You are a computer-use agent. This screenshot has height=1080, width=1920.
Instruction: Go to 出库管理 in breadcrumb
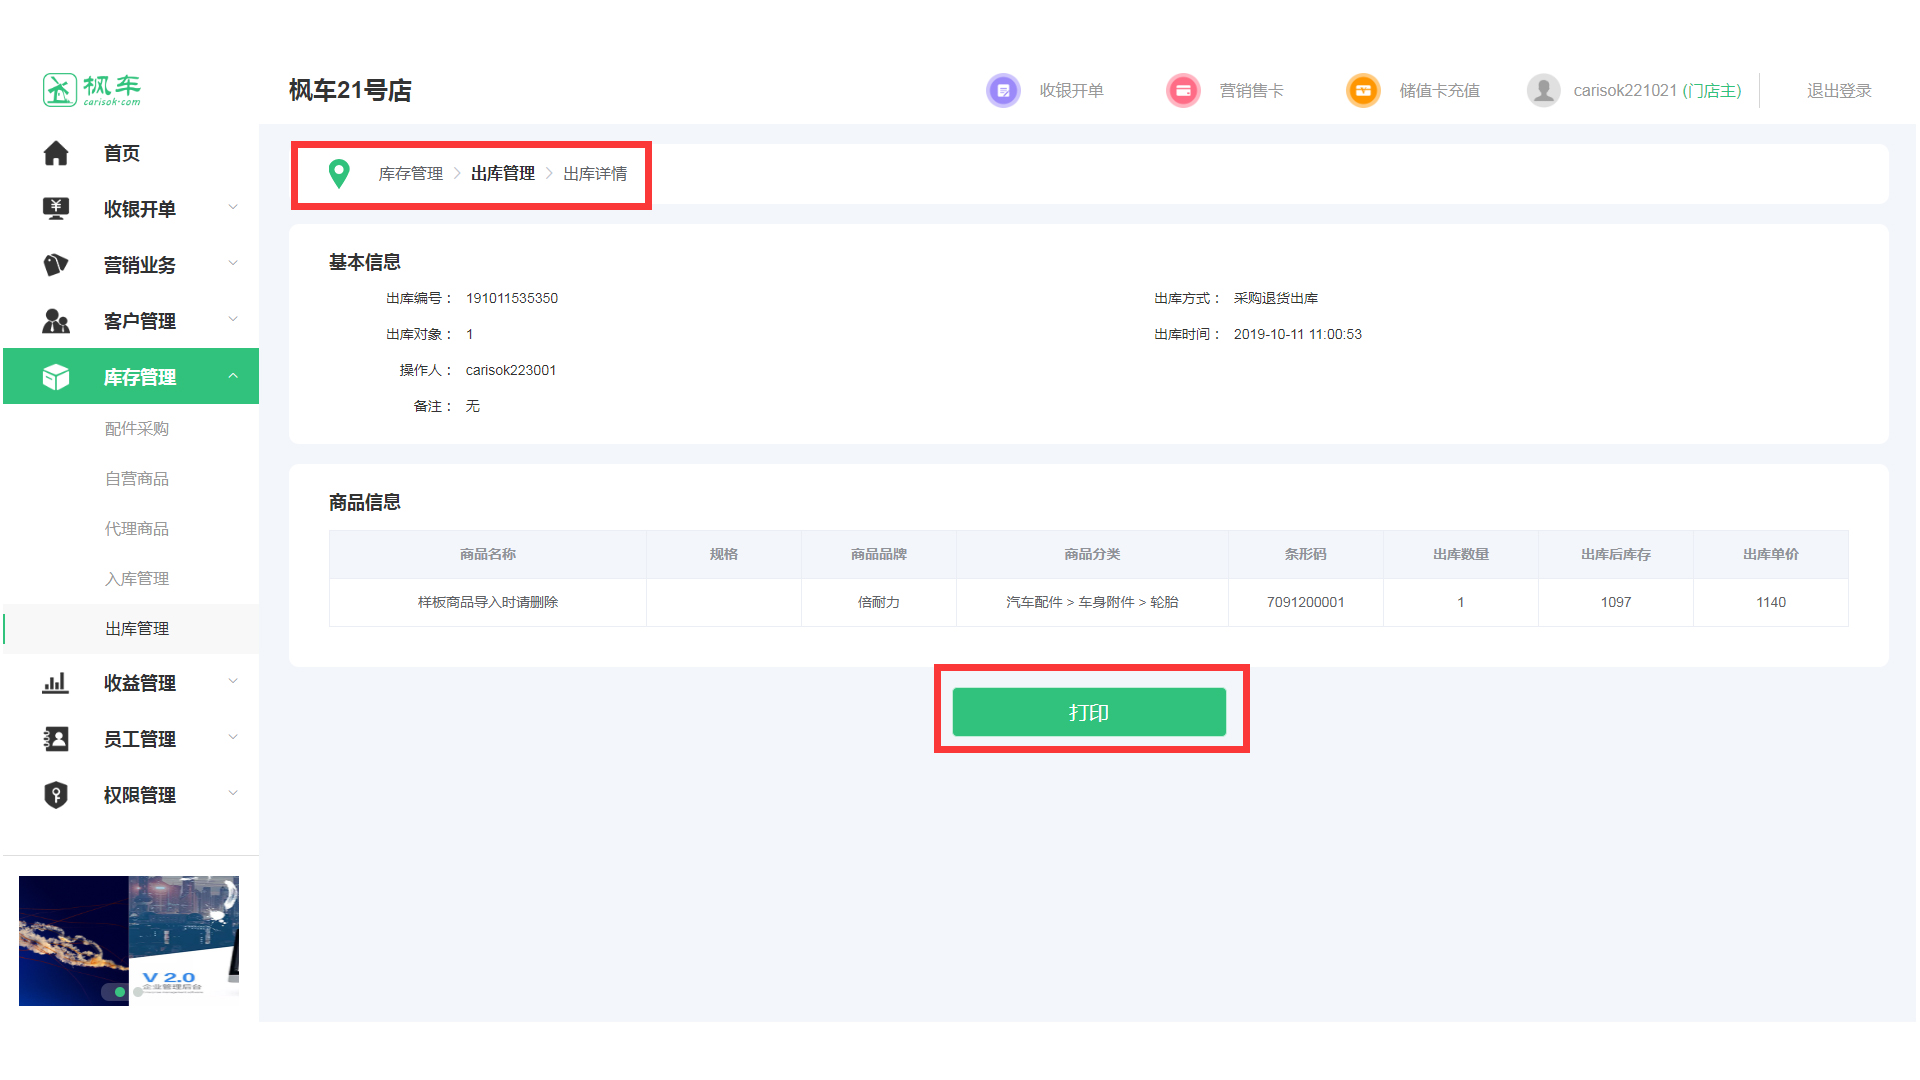click(502, 174)
